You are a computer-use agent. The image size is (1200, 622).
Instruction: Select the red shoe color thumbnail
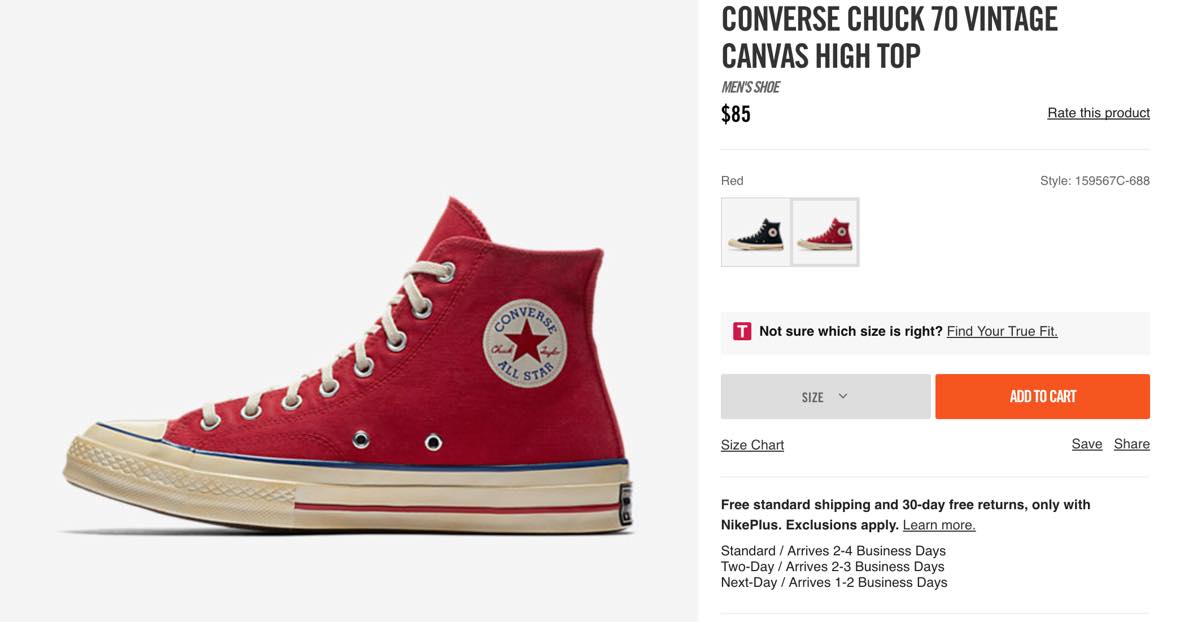[825, 232]
